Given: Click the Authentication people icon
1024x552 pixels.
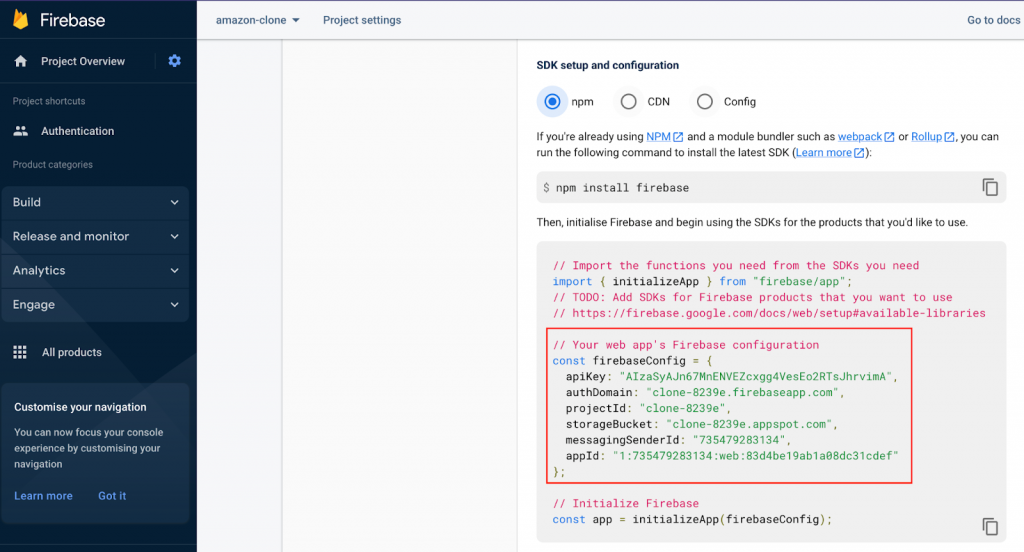Looking at the screenshot, I should pos(21,131).
